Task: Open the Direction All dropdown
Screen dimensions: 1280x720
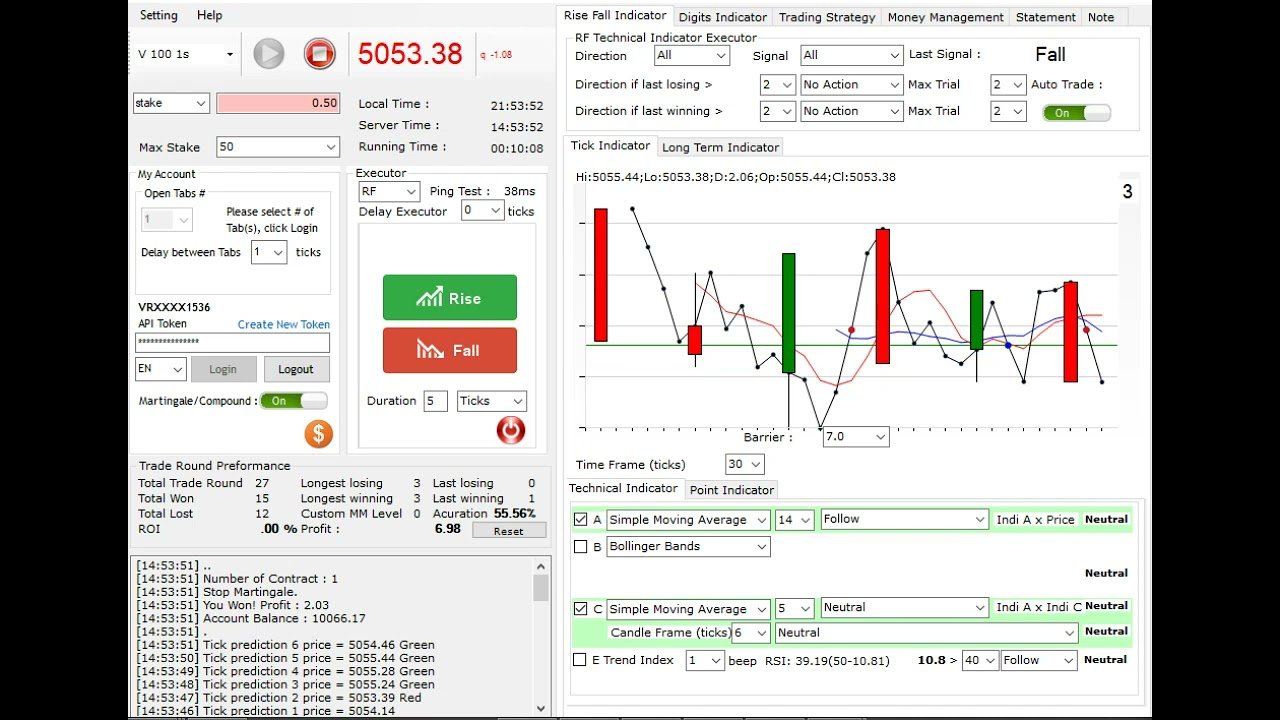Action: (x=693, y=55)
